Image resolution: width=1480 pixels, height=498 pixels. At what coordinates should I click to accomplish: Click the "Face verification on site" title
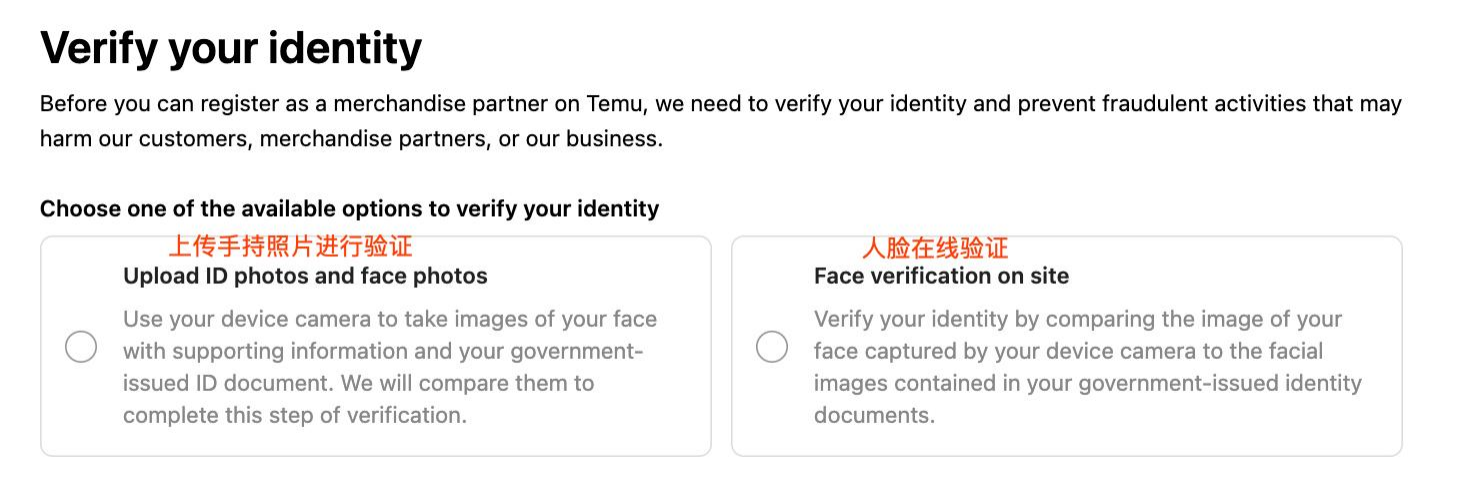(x=941, y=276)
